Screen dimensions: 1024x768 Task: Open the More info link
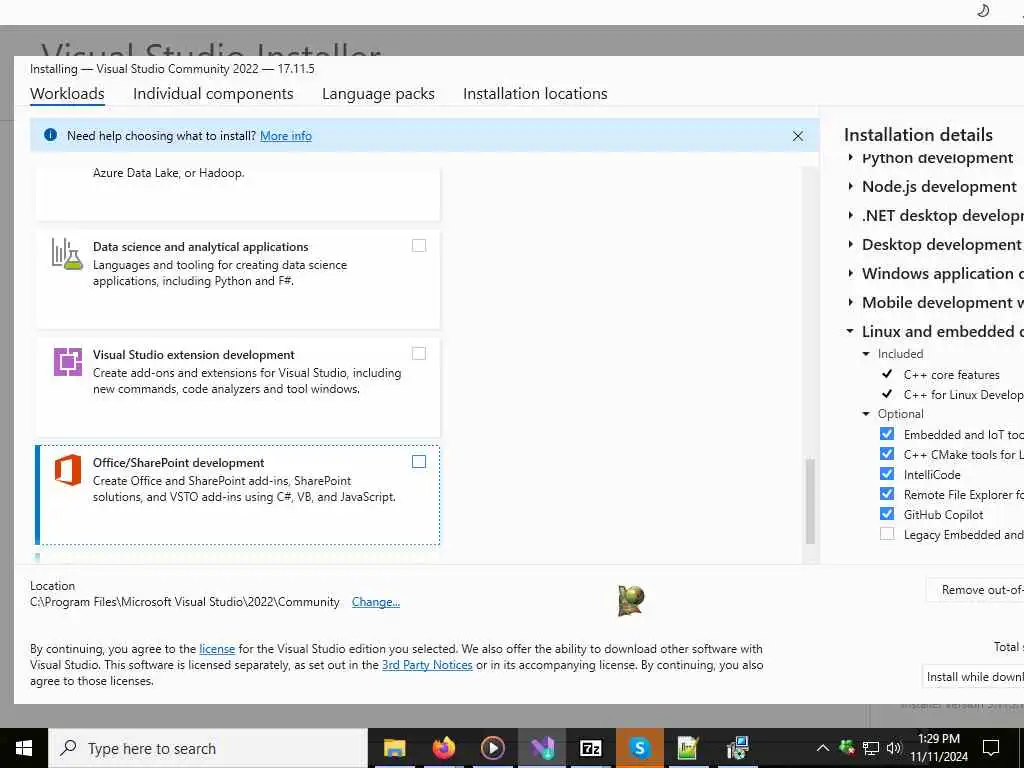pos(286,136)
